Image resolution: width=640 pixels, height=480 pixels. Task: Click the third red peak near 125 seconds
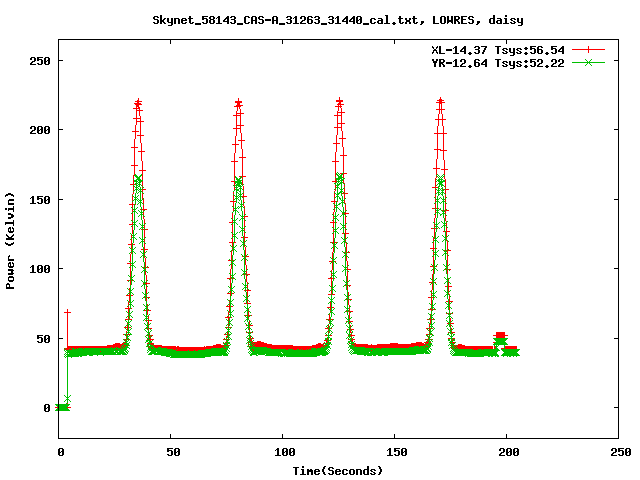(x=339, y=102)
